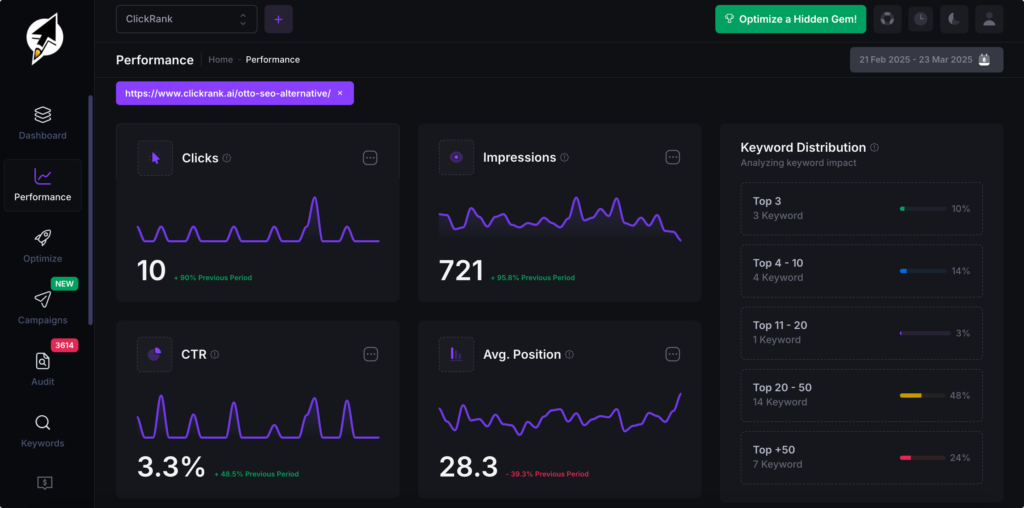Open the Audit sidebar section
The height and width of the screenshot is (508, 1024).
pos(42,370)
